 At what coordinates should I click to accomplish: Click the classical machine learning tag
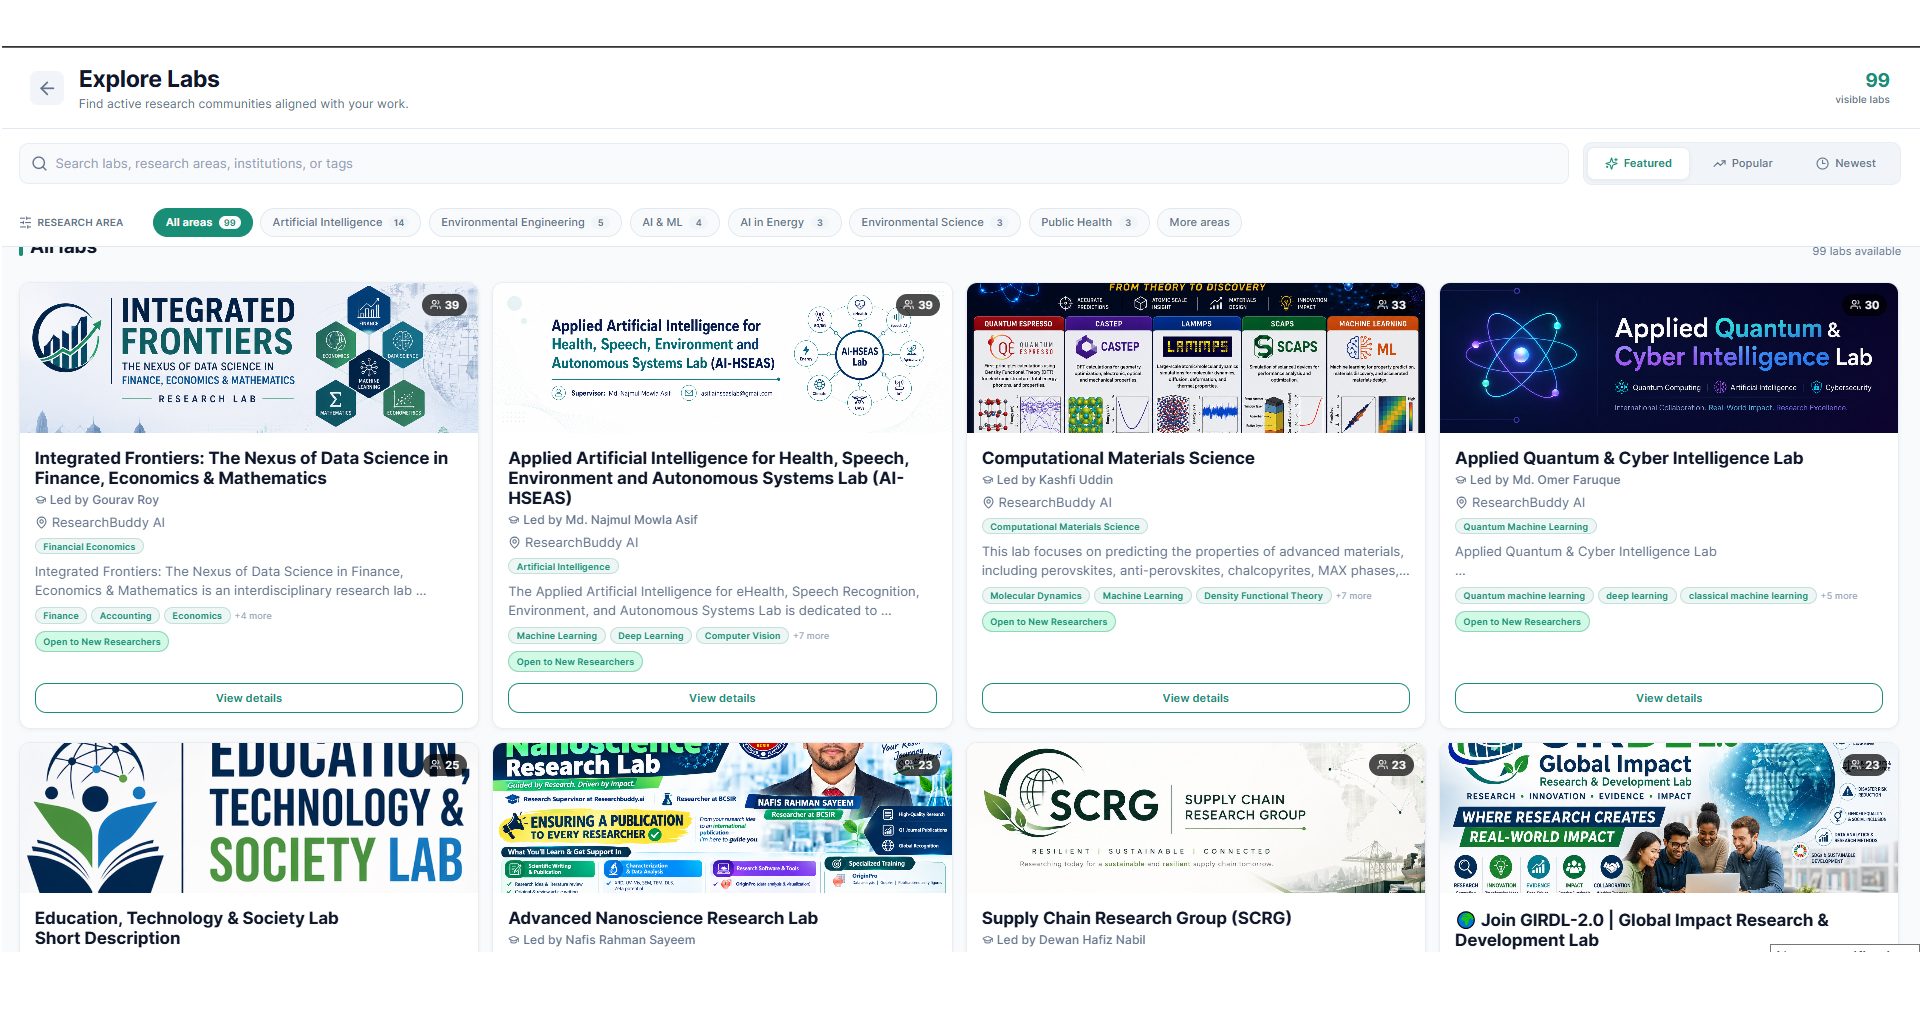pos(1748,596)
